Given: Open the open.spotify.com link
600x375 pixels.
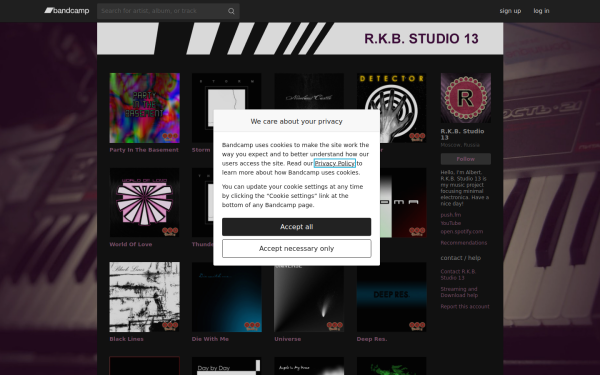Looking at the screenshot, I should pyautogui.click(x=461, y=232).
